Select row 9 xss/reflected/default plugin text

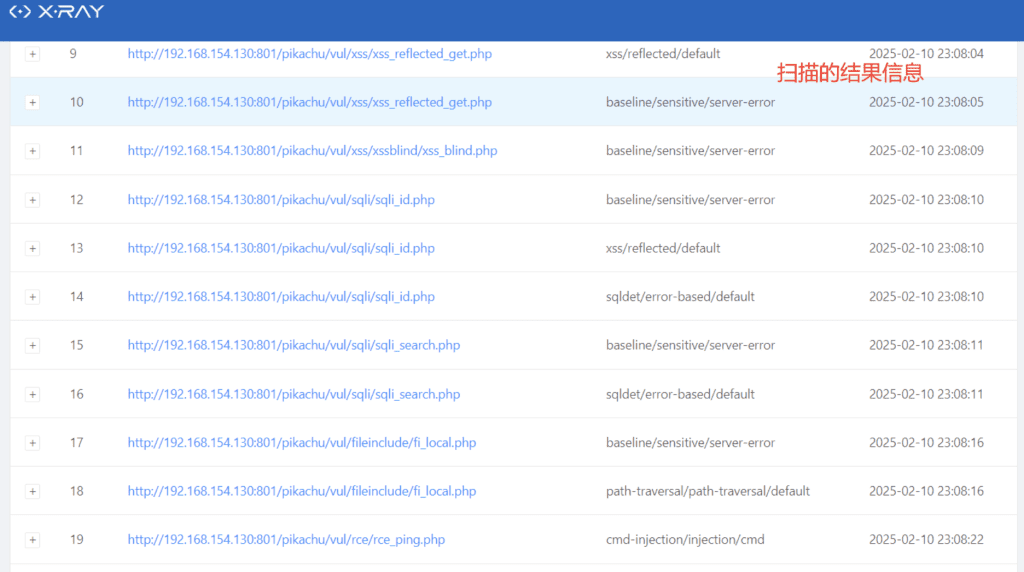pos(663,54)
